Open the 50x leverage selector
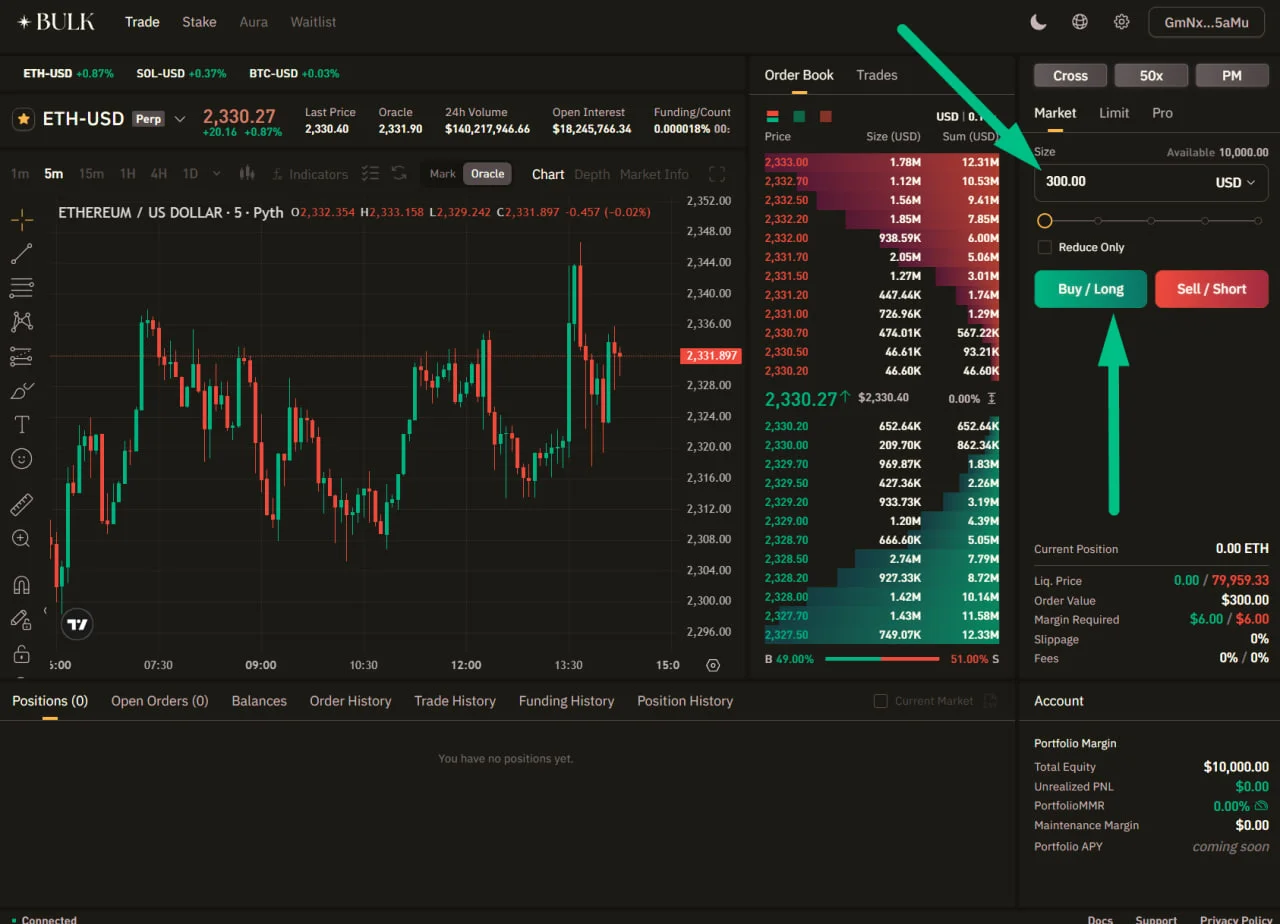 (1151, 76)
